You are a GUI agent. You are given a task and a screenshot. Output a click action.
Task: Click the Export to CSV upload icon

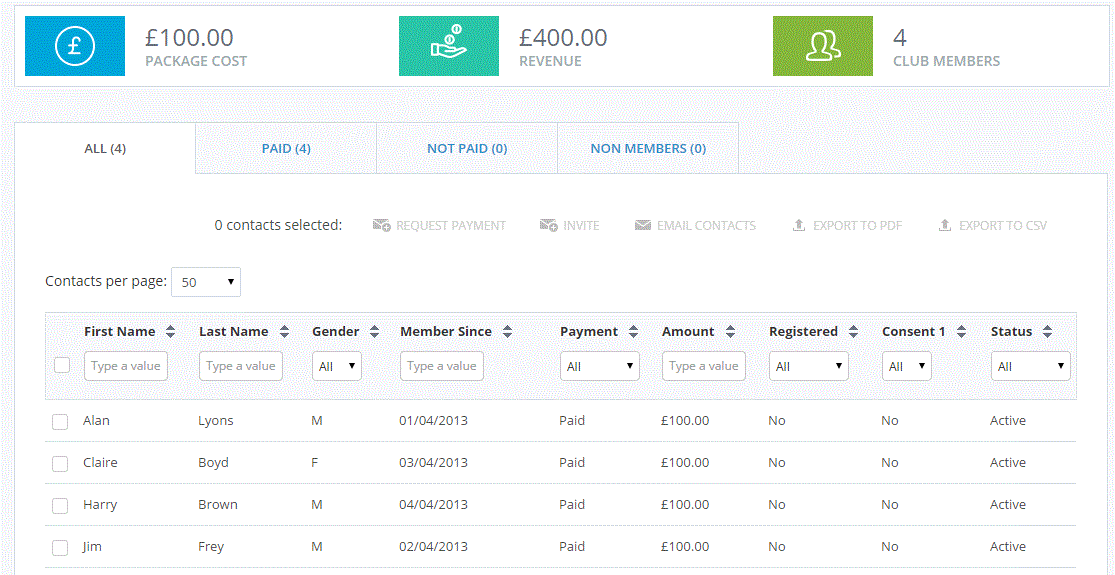tap(944, 226)
